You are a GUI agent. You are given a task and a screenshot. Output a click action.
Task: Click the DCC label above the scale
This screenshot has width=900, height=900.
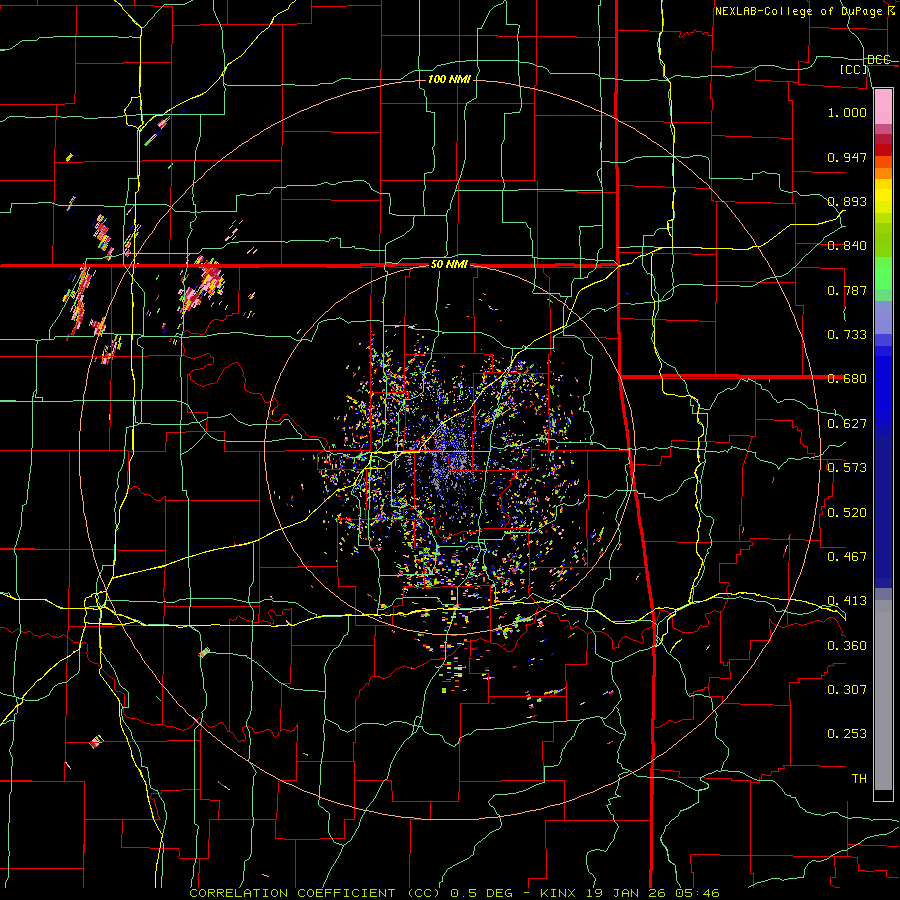click(x=878, y=60)
